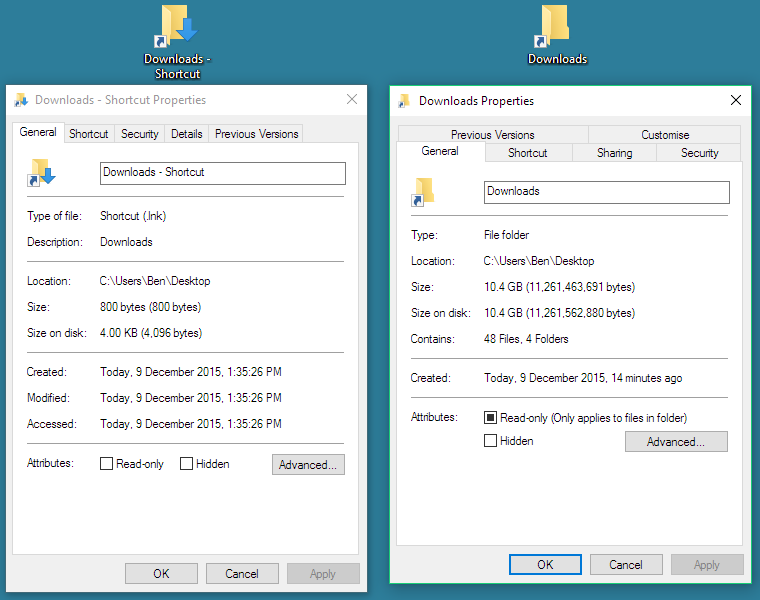Viewport: 760px width, 600px height.
Task: Click the shortcut folder icon beside Downloads - Shortcut name field
Action: 41,173
